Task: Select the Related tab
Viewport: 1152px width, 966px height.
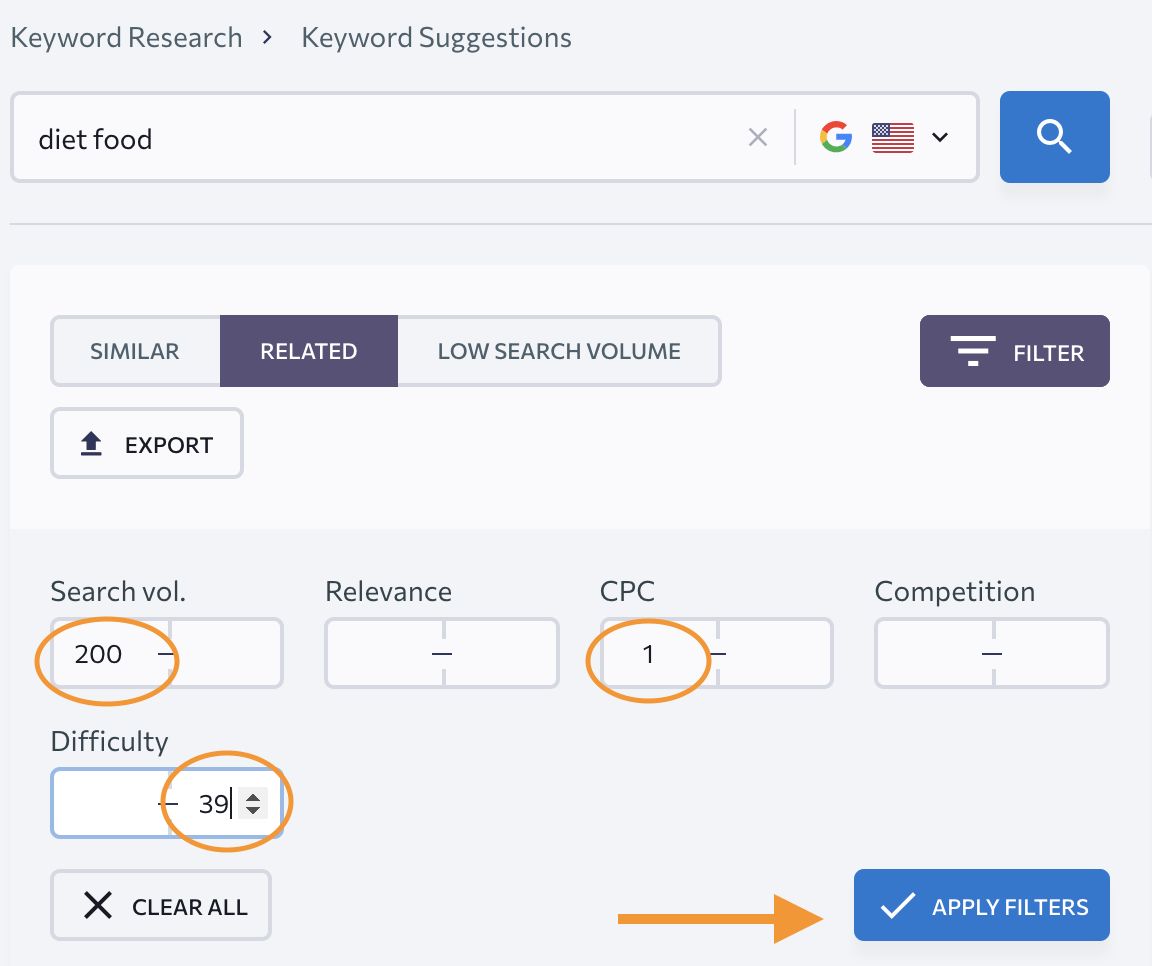Action: tap(308, 351)
